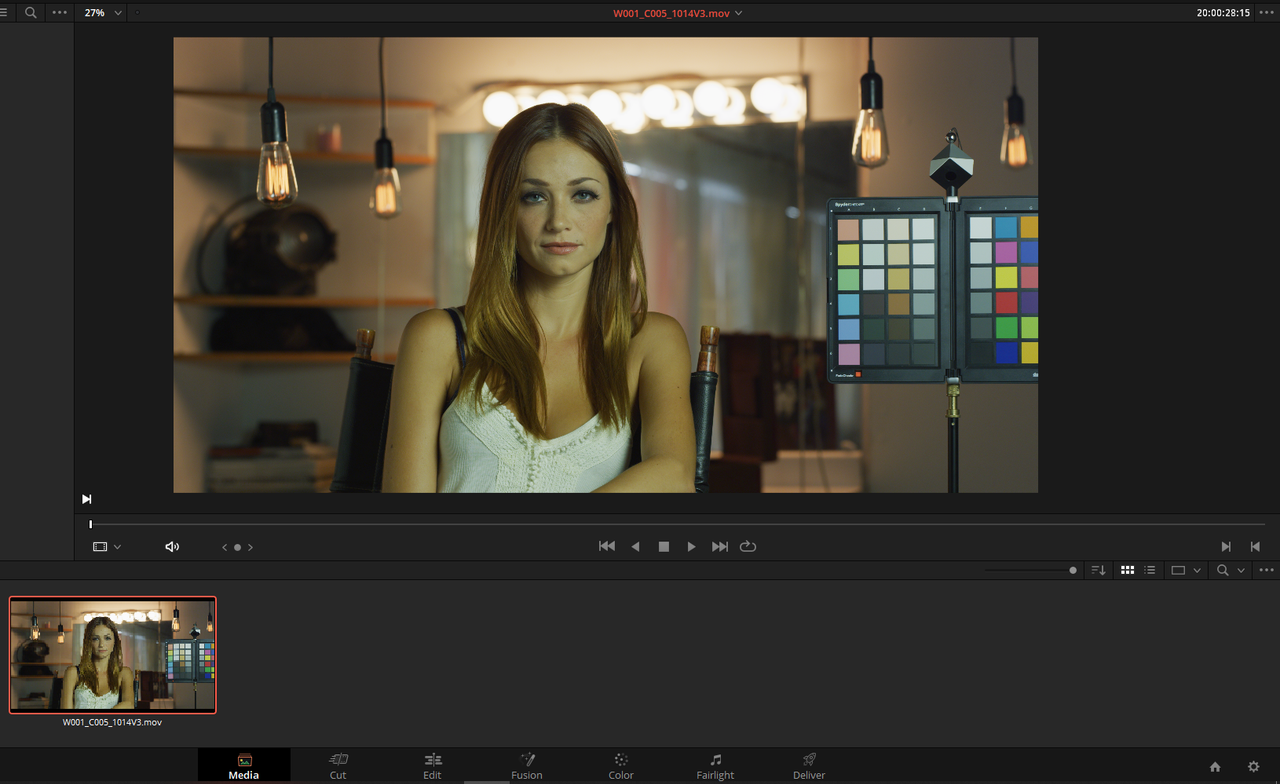The height and width of the screenshot is (784, 1280).
Task: Click the timecode 20:00:28:15
Action: [x=1223, y=13]
